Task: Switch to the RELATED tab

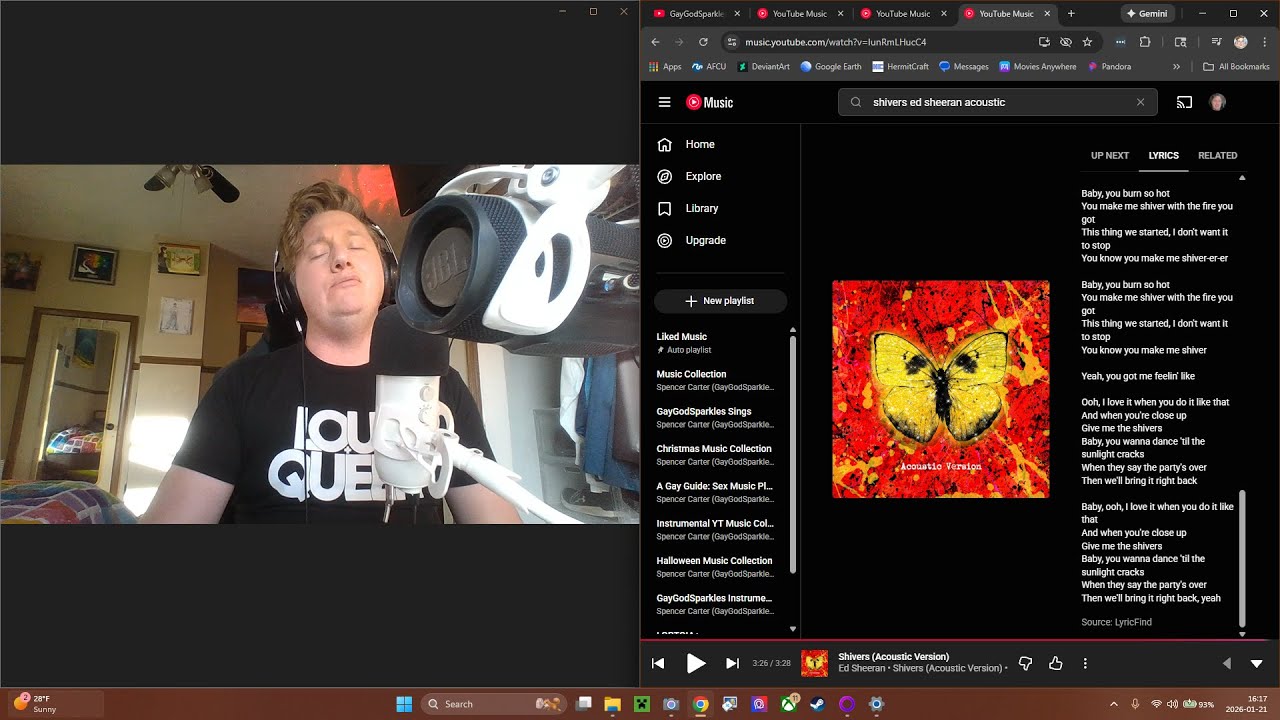Action: point(1218,156)
